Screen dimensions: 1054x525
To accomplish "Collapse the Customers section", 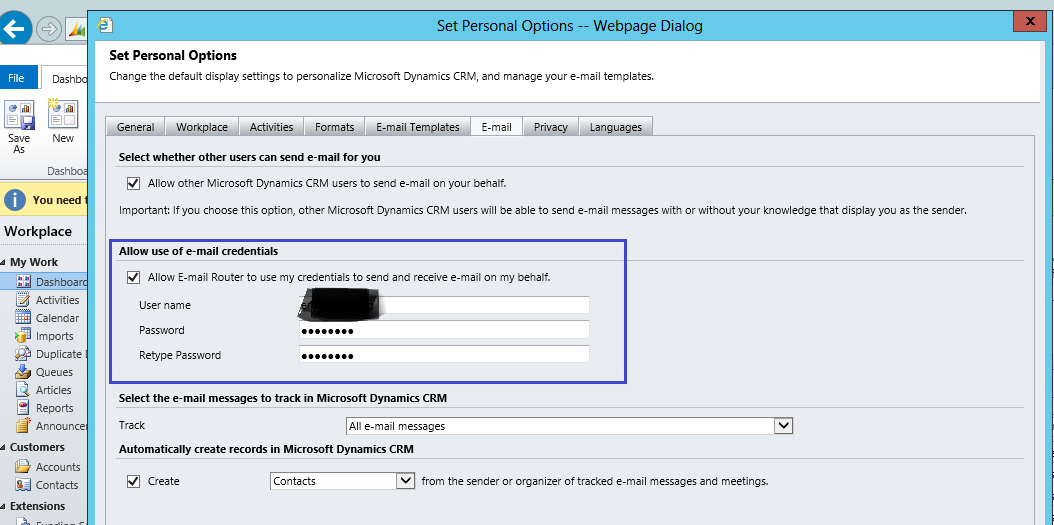I will [3, 448].
